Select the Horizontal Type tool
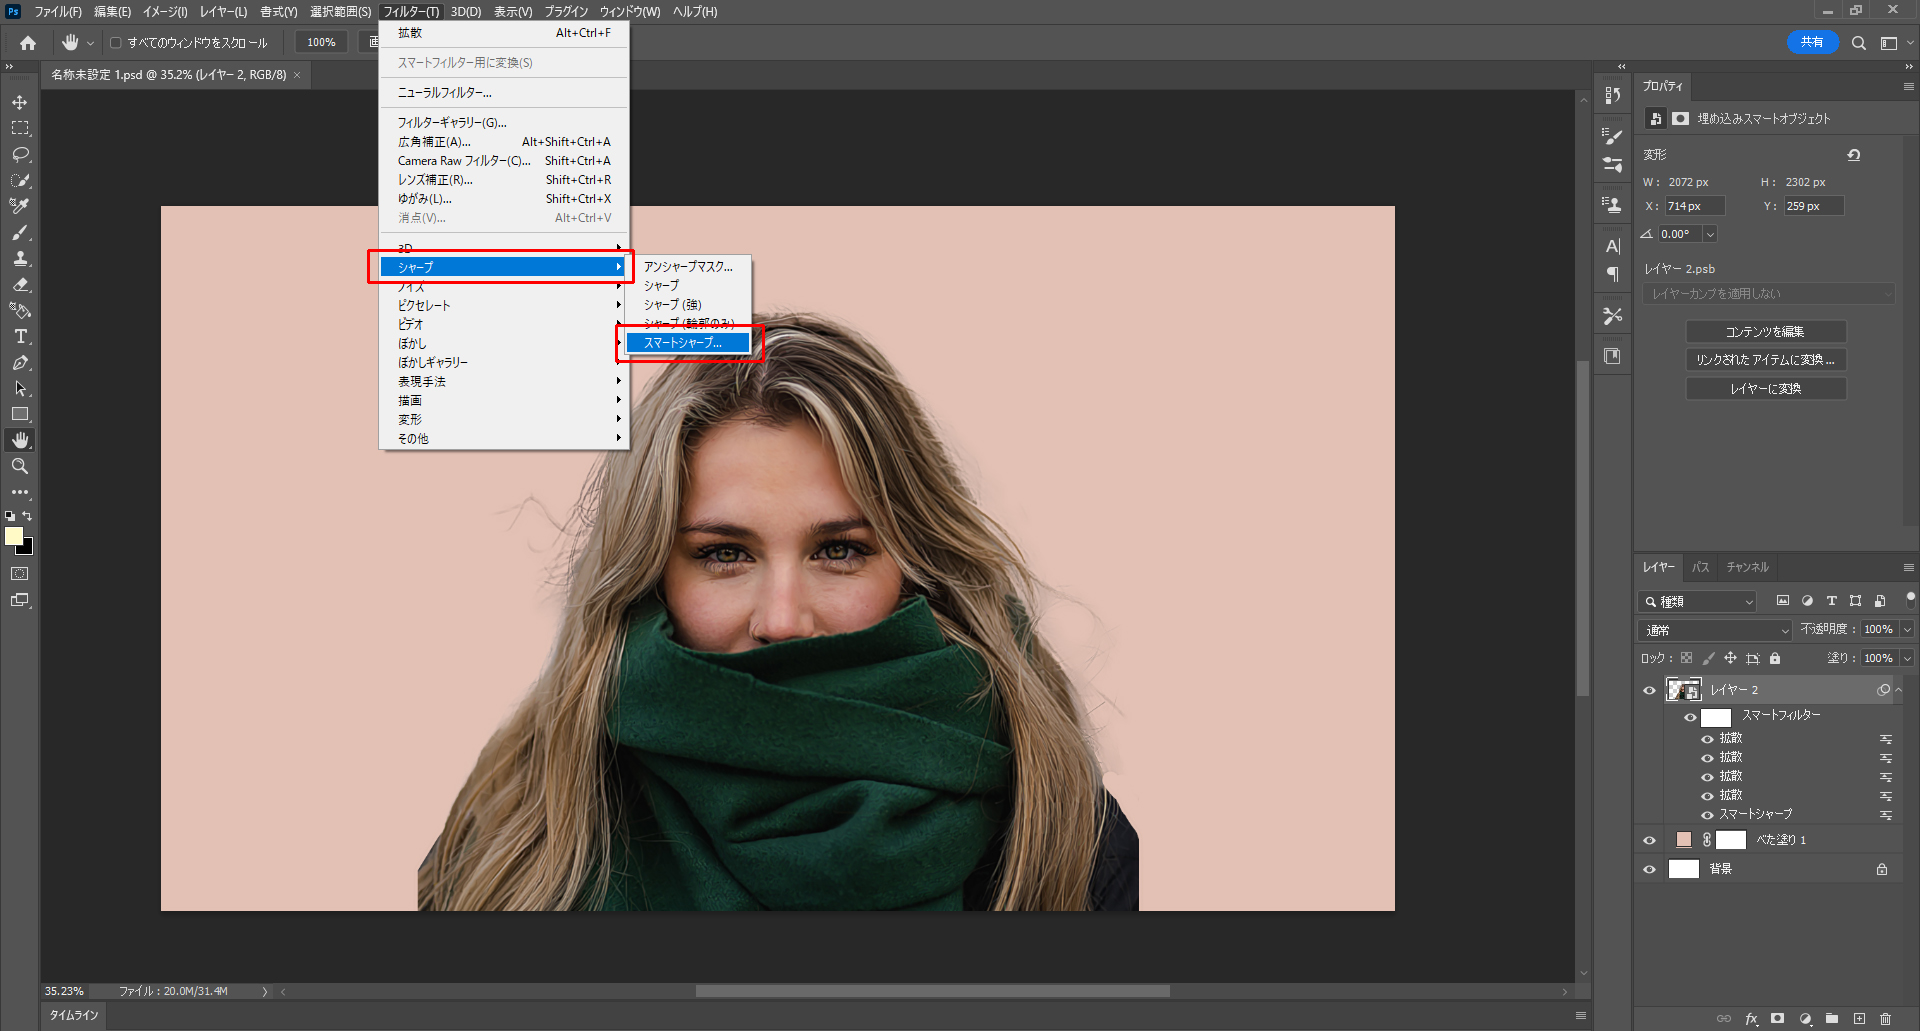 point(20,336)
